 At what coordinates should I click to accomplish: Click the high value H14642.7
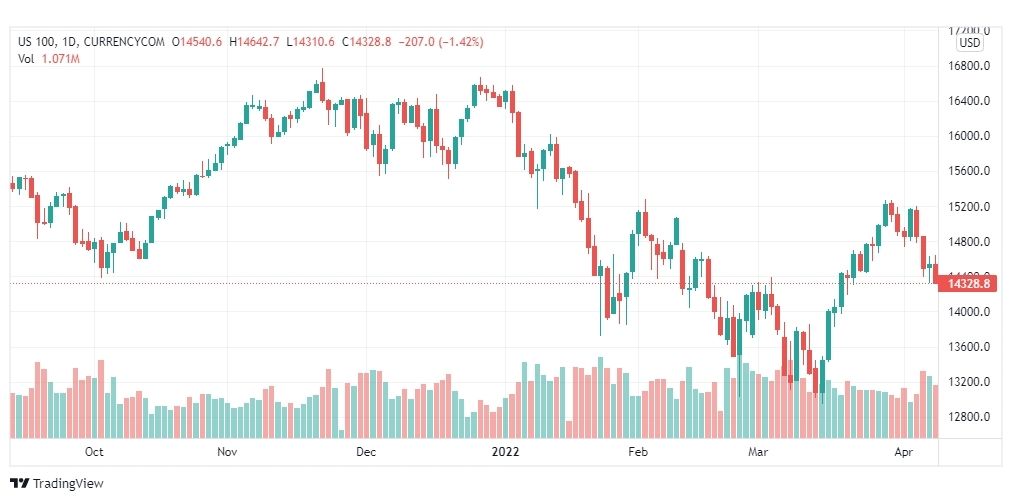point(254,42)
